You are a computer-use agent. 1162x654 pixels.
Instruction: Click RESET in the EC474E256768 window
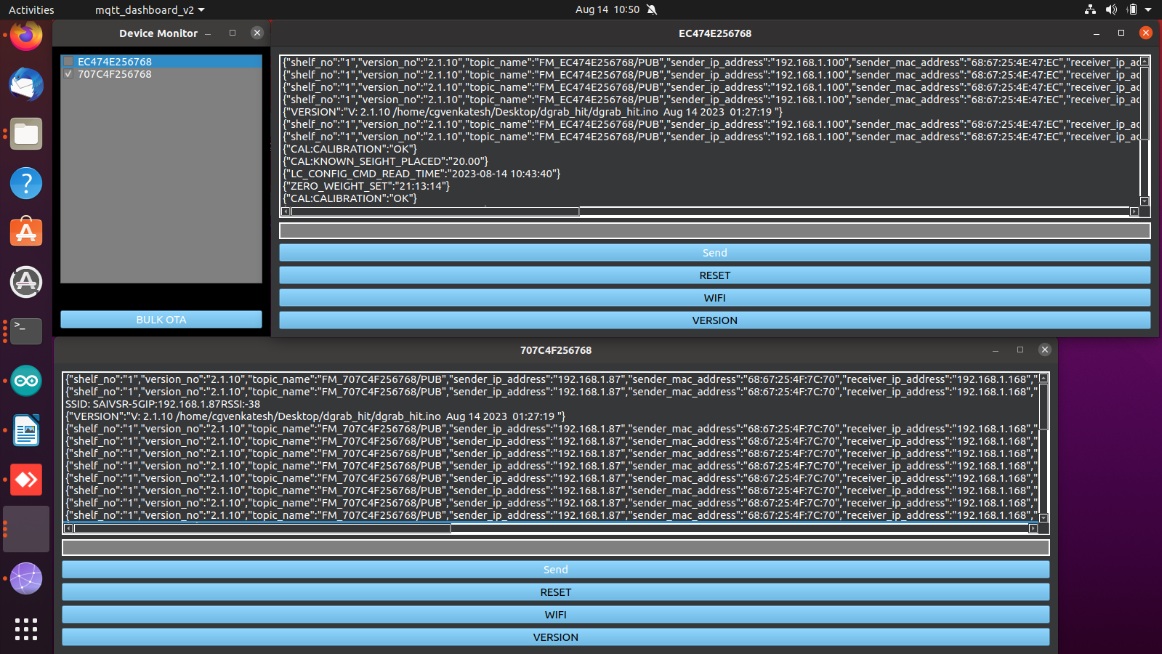click(714, 275)
